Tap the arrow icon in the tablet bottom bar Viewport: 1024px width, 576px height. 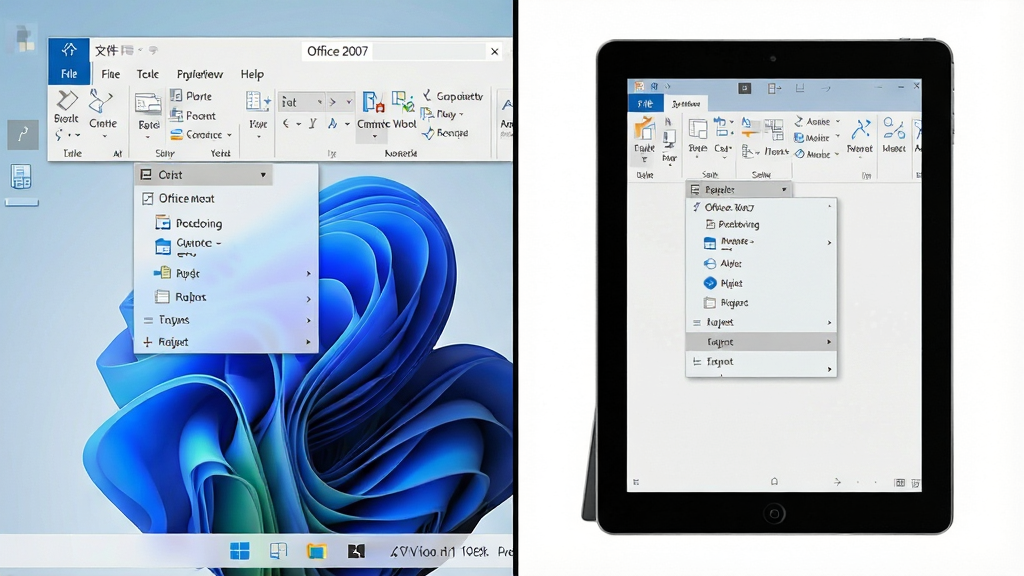837,482
